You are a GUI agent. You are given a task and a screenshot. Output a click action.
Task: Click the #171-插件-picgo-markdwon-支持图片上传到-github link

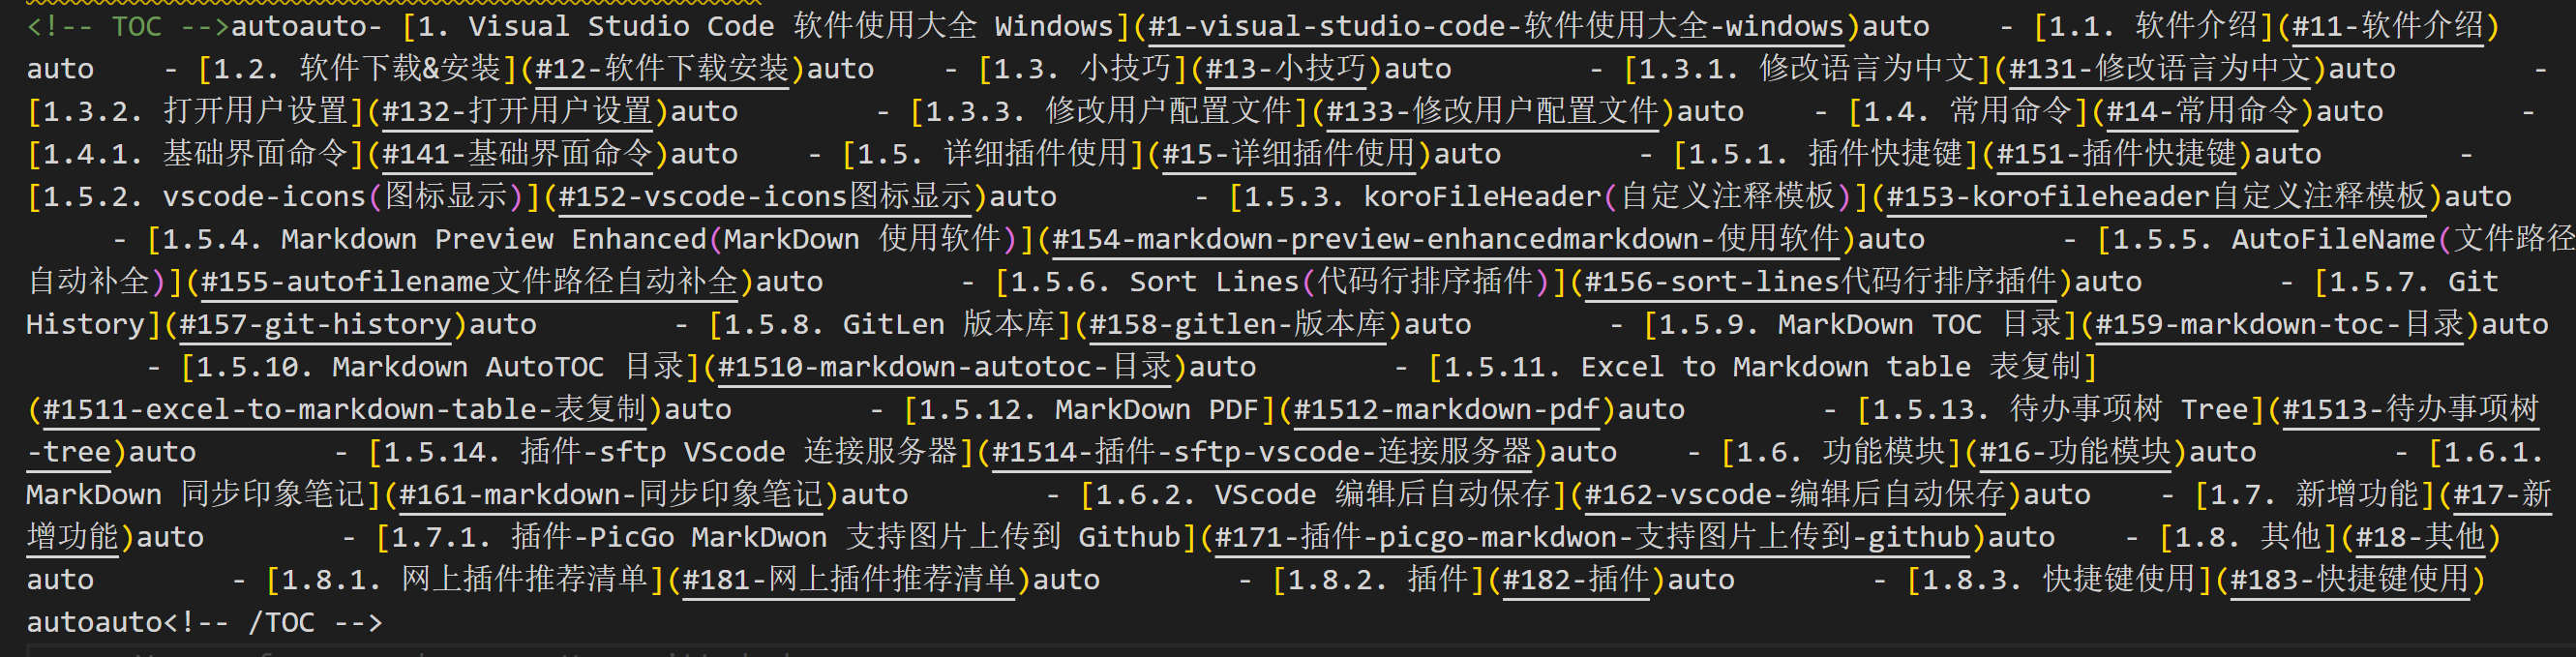(x=1593, y=537)
